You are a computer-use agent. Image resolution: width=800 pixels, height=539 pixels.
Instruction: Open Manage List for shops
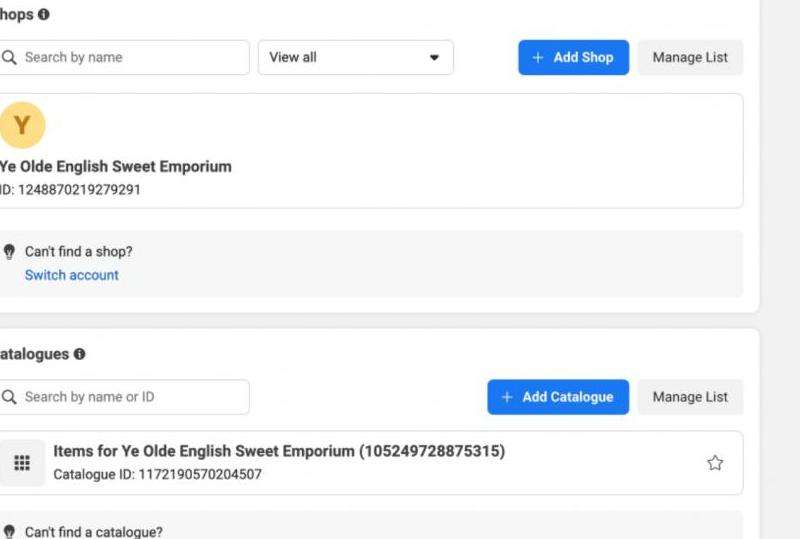pos(690,58)
